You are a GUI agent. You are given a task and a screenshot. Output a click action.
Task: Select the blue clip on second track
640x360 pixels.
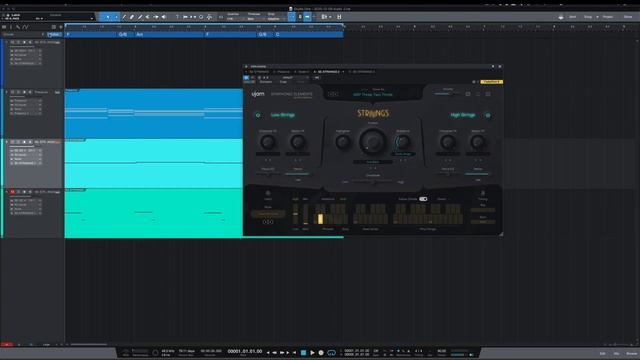point(154,113)
